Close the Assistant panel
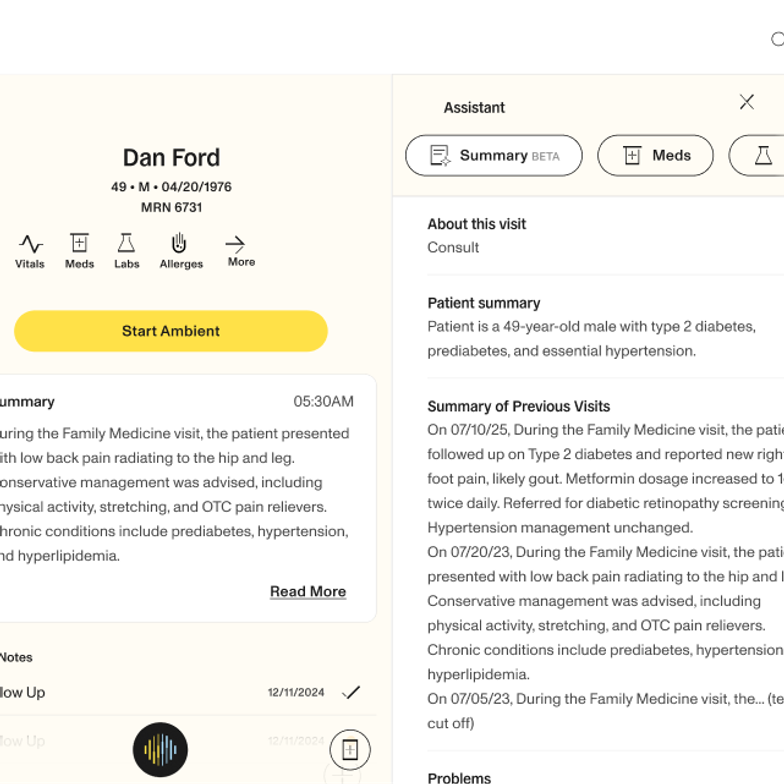The height and width of the screenshot is (784, 784). 746,102
